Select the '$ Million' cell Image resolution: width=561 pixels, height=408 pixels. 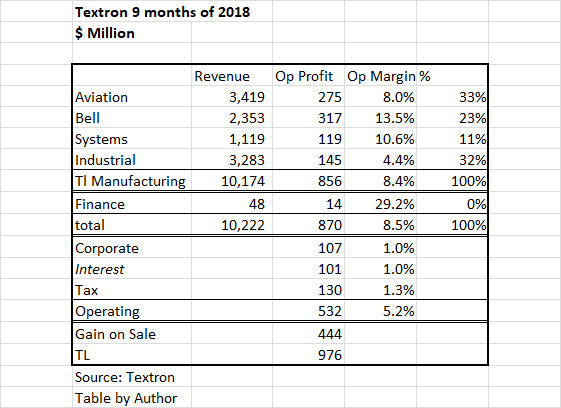click(132, 33)
